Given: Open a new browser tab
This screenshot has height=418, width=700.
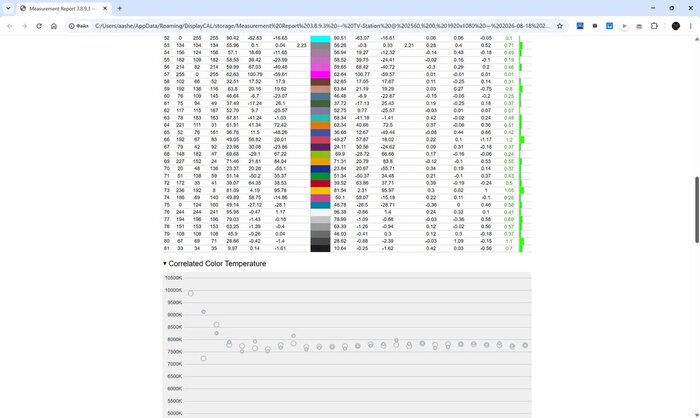Looking at the screenshot, I should (x=120, y=8).
